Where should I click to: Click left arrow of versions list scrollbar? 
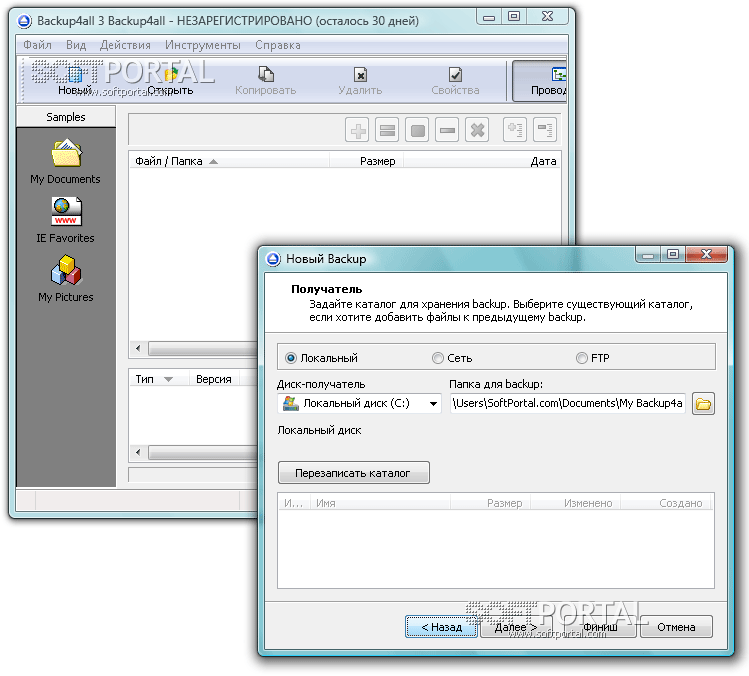(139, 452)
